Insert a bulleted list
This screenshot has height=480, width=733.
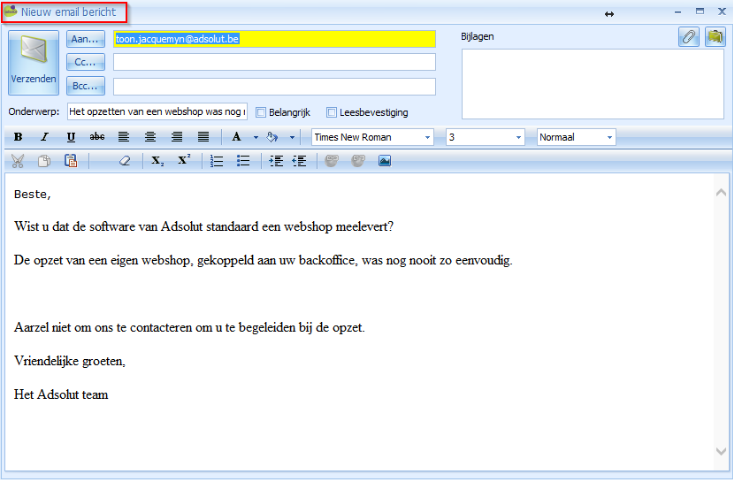243,161
